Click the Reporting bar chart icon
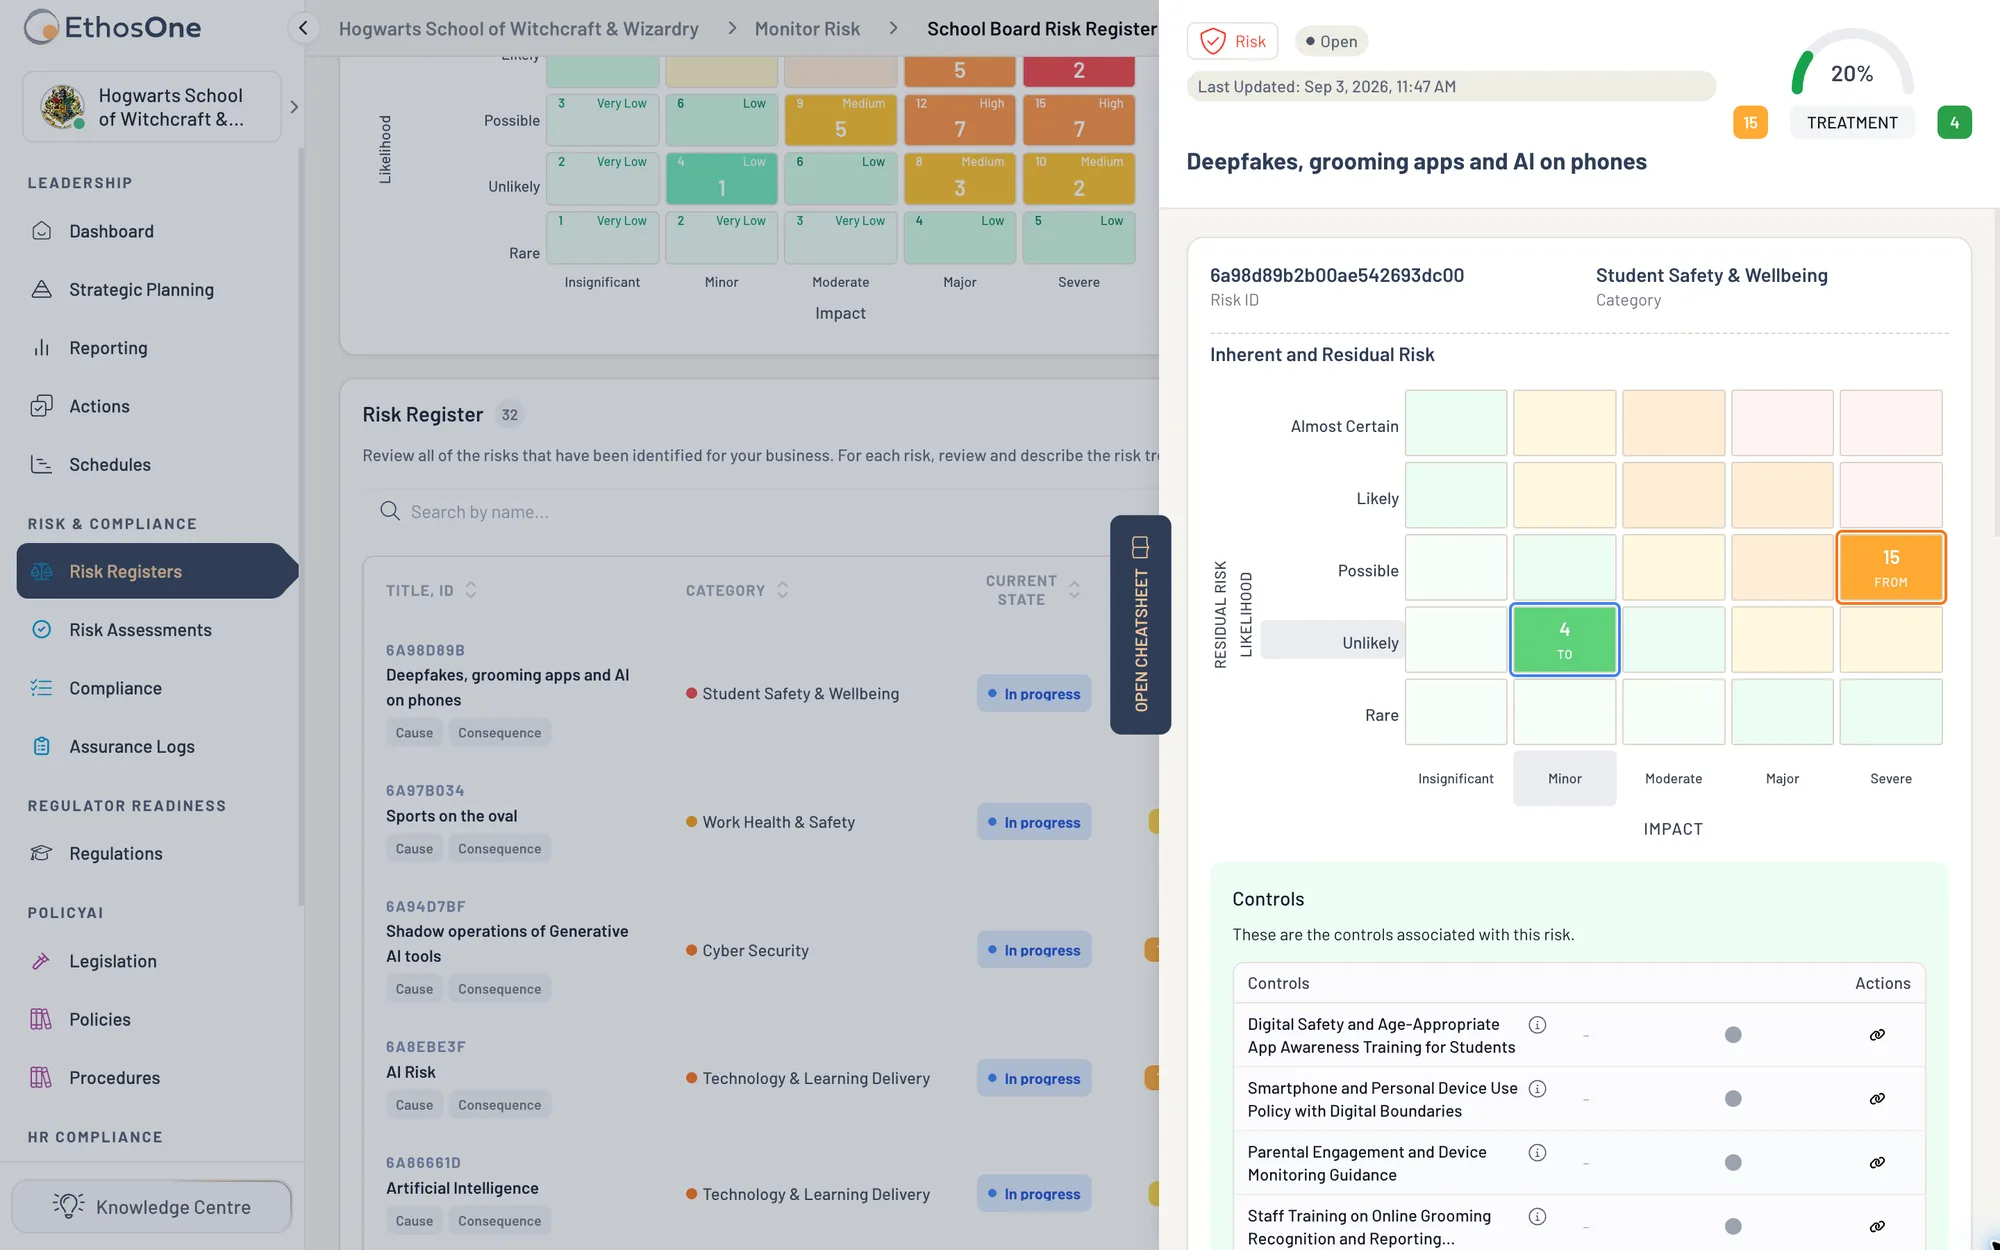Viewport: 2000px width, 1250px height. coord(41,348)
